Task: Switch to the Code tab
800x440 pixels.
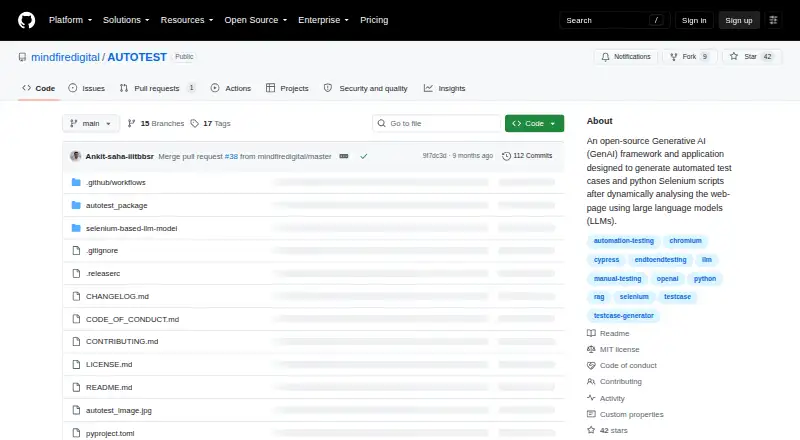Action: pos(39,88)
